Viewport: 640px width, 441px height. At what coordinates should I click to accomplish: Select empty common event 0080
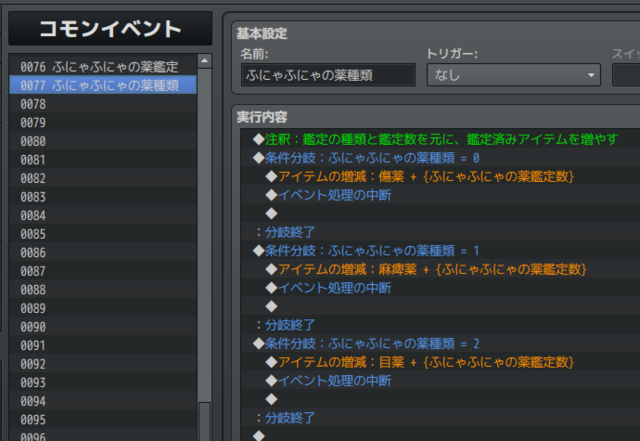[103, 141]
